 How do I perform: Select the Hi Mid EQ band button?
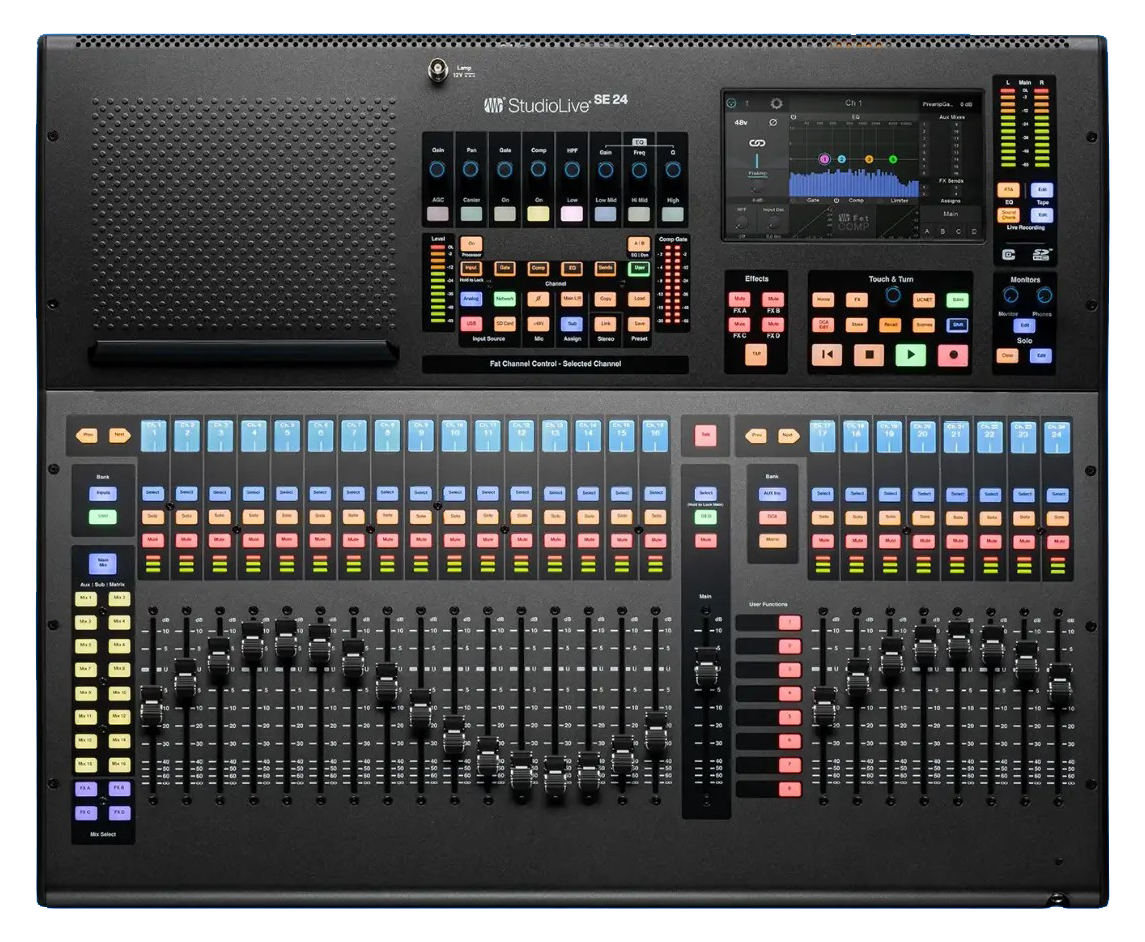[x=640, y=213]
